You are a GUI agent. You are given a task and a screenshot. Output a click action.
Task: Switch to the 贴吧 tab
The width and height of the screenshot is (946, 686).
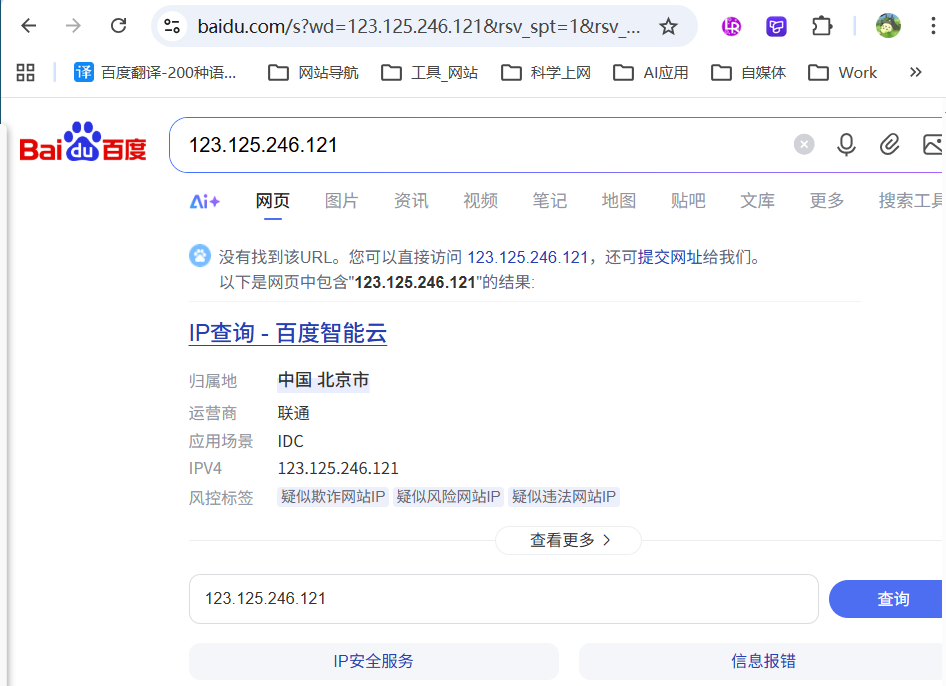coord(688,201)
